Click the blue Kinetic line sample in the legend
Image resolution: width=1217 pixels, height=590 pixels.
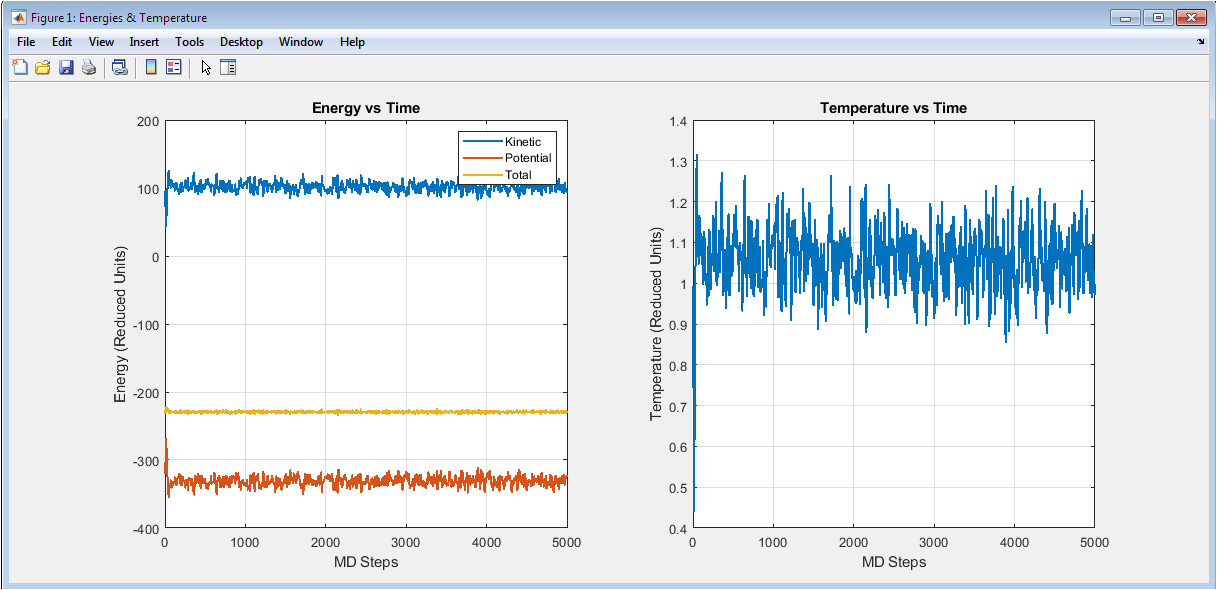[x=482, y=142]
